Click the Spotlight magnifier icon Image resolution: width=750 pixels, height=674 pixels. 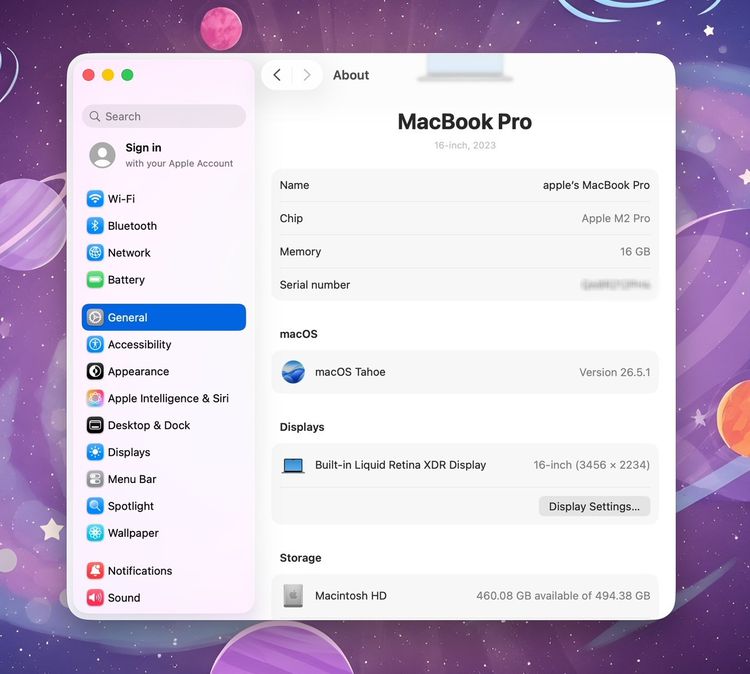(95, 506)
